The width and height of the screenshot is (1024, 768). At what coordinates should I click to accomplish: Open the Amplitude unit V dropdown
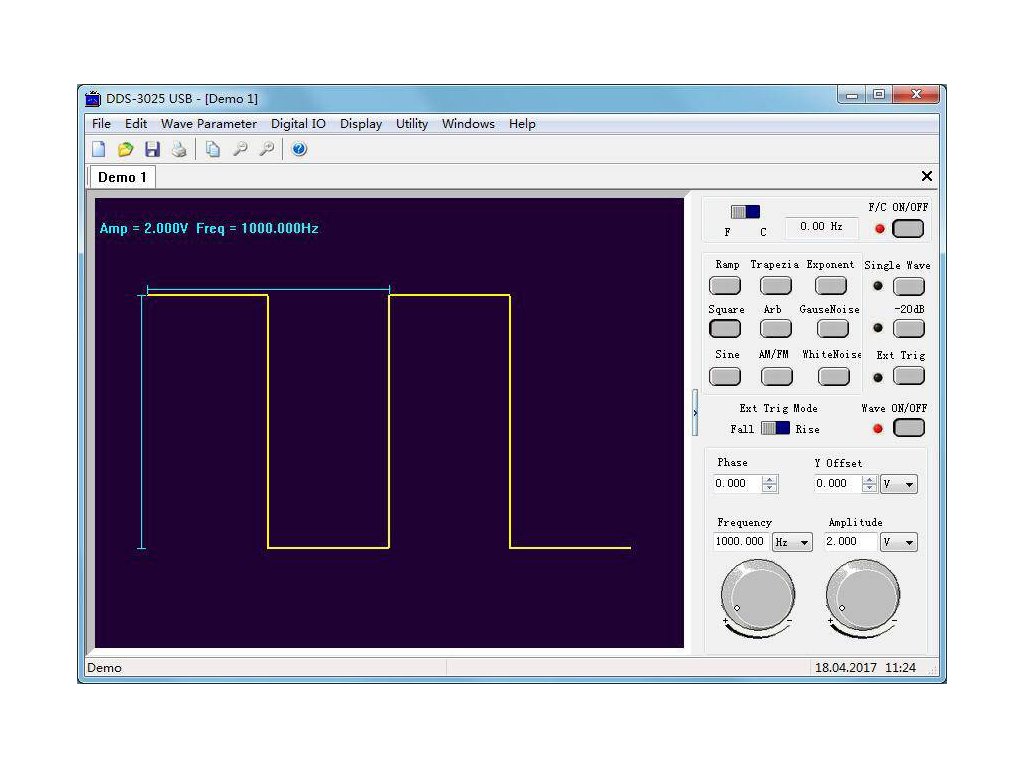898,542
